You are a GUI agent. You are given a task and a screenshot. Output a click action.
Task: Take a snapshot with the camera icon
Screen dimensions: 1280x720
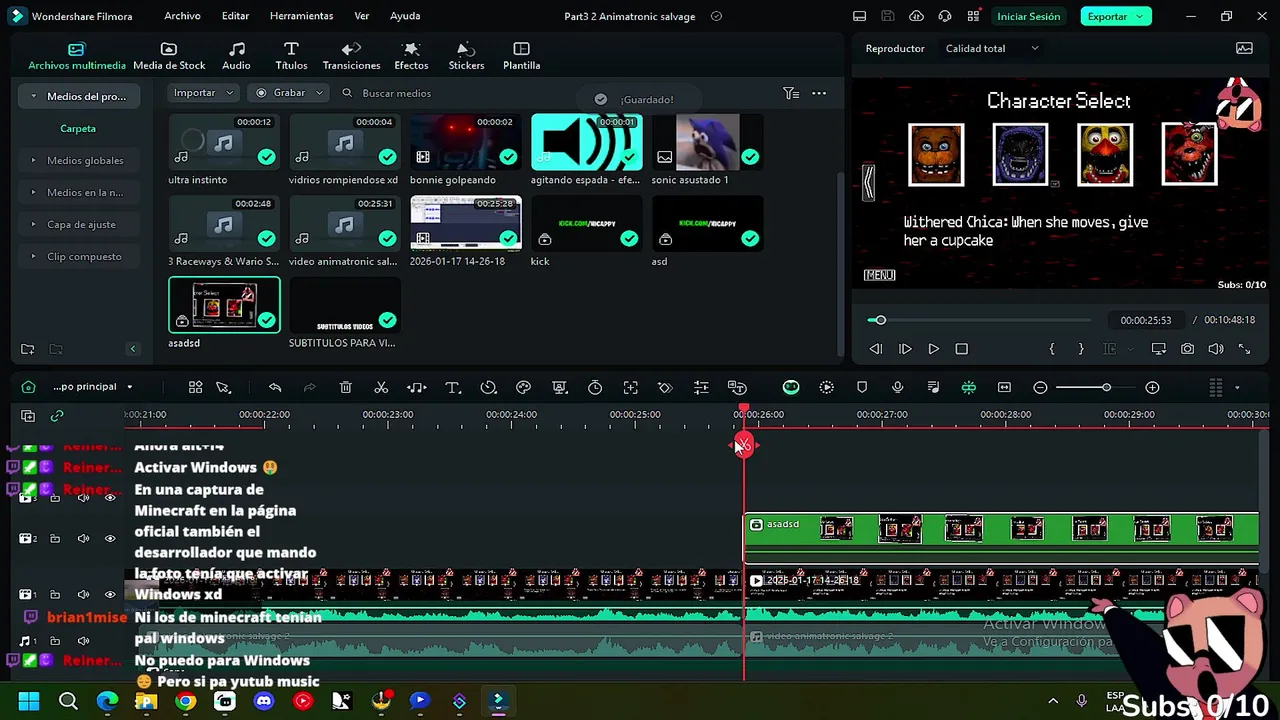[1187, 349]
